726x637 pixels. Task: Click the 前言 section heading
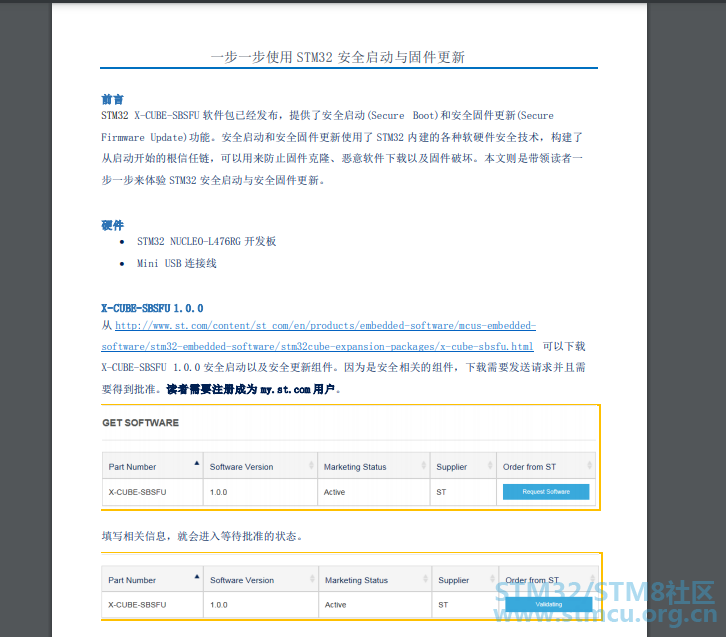(113, 99)
